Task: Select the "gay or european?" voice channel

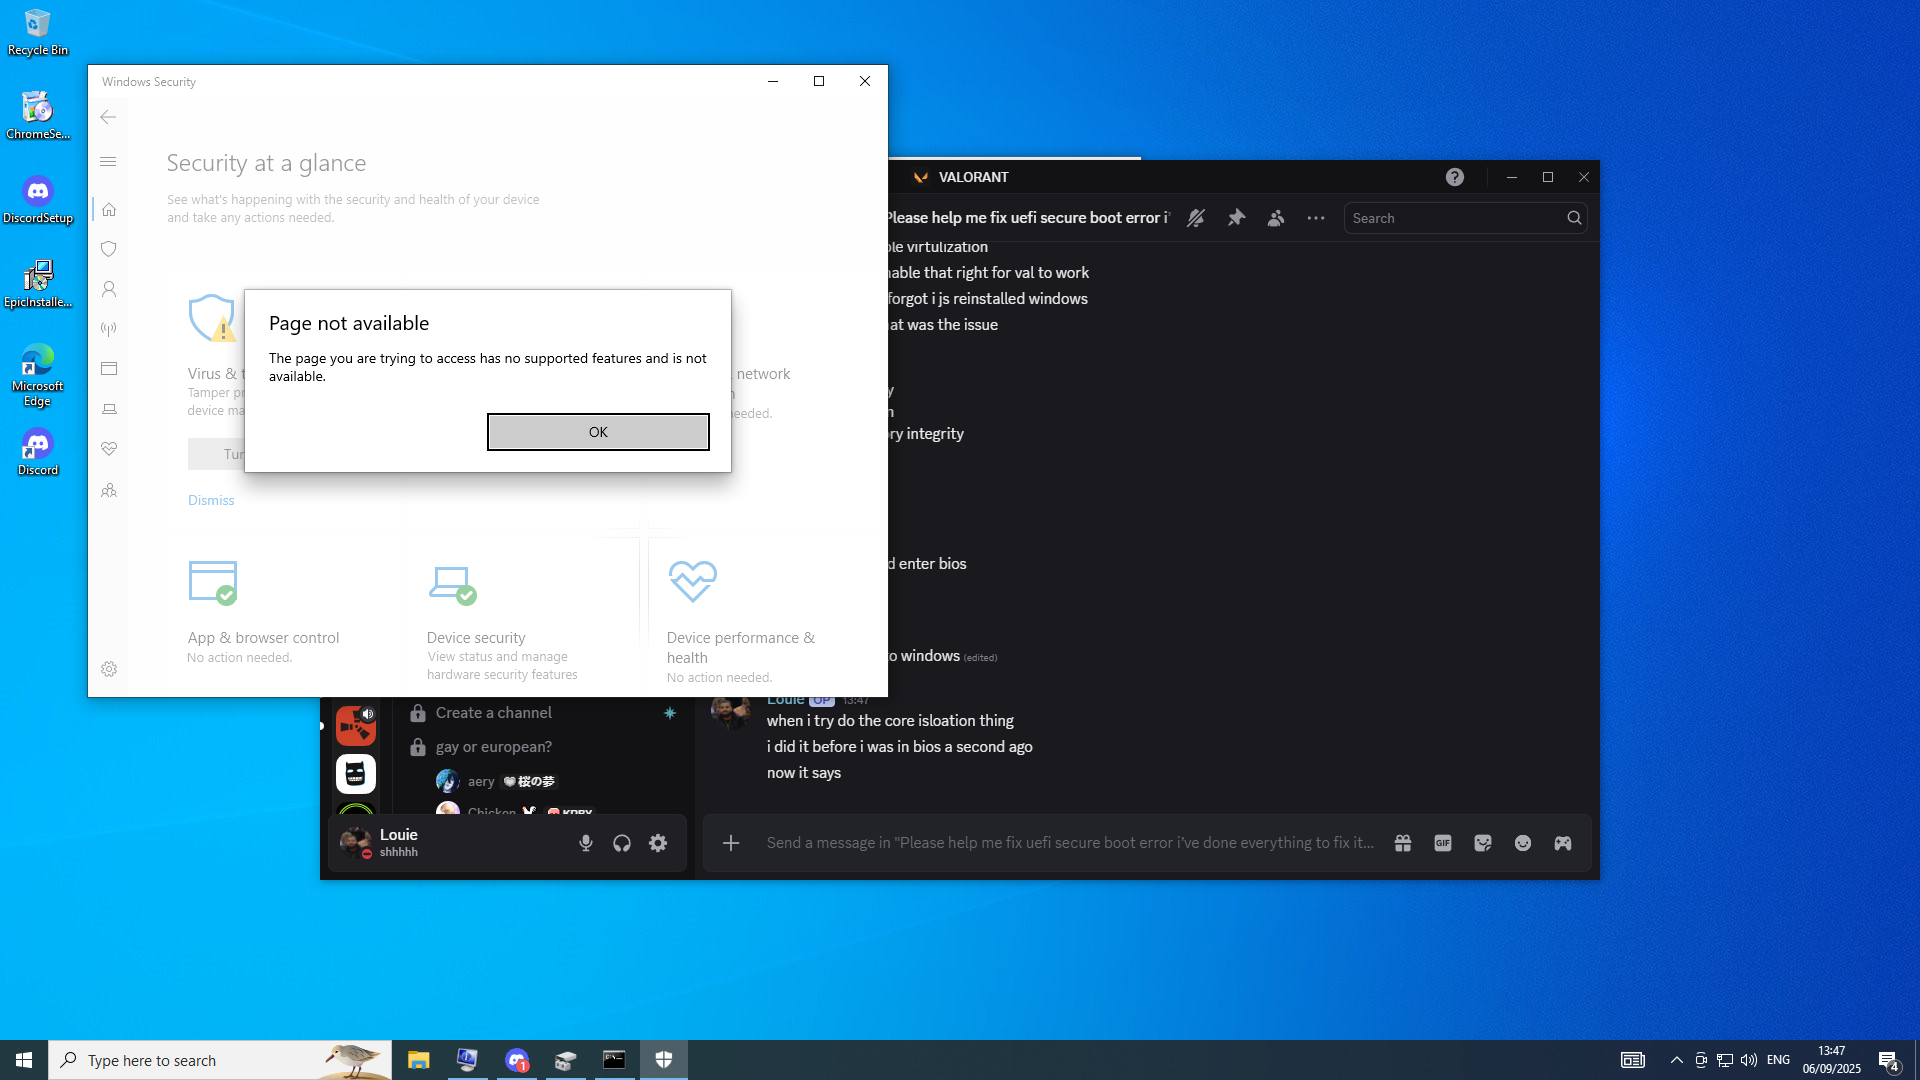Action: 494,747
